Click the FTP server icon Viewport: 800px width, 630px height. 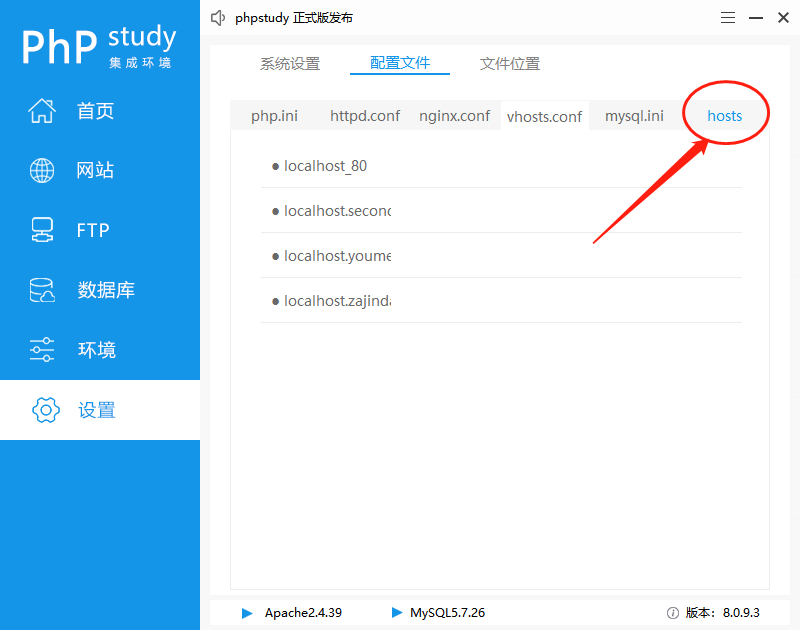coord(42,231)
